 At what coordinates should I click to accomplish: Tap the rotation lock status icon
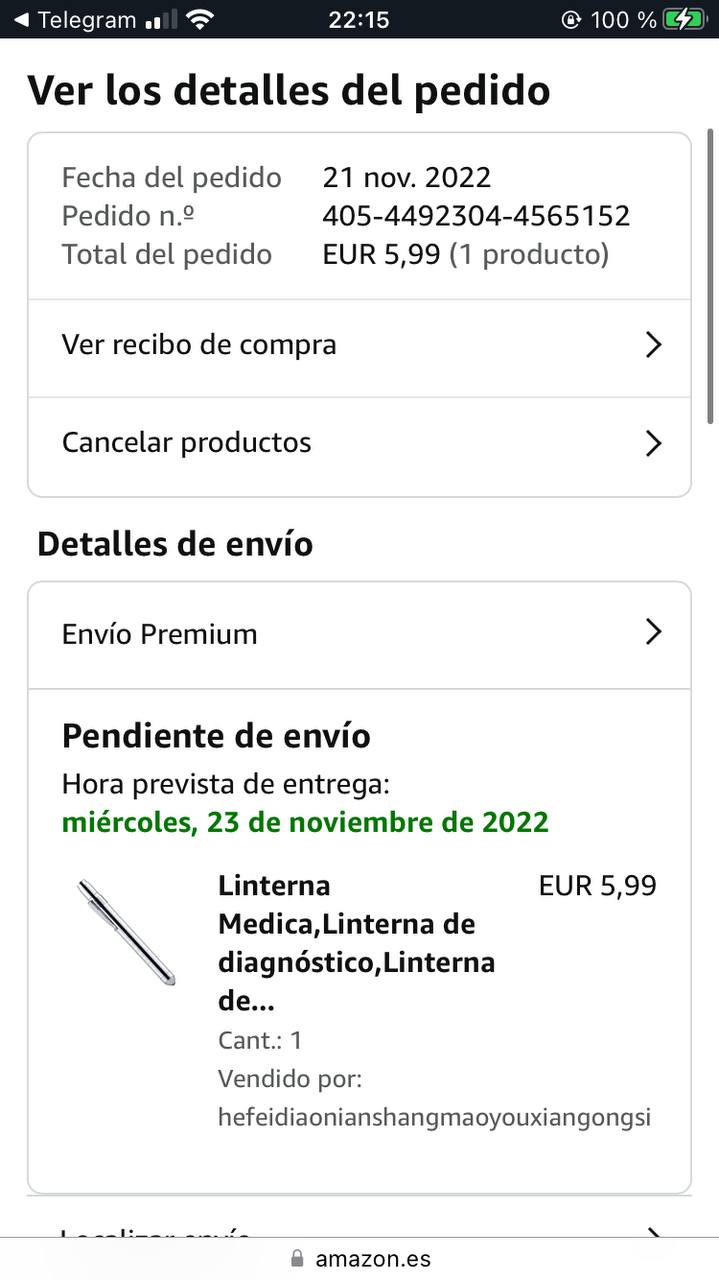pos(571,20)
